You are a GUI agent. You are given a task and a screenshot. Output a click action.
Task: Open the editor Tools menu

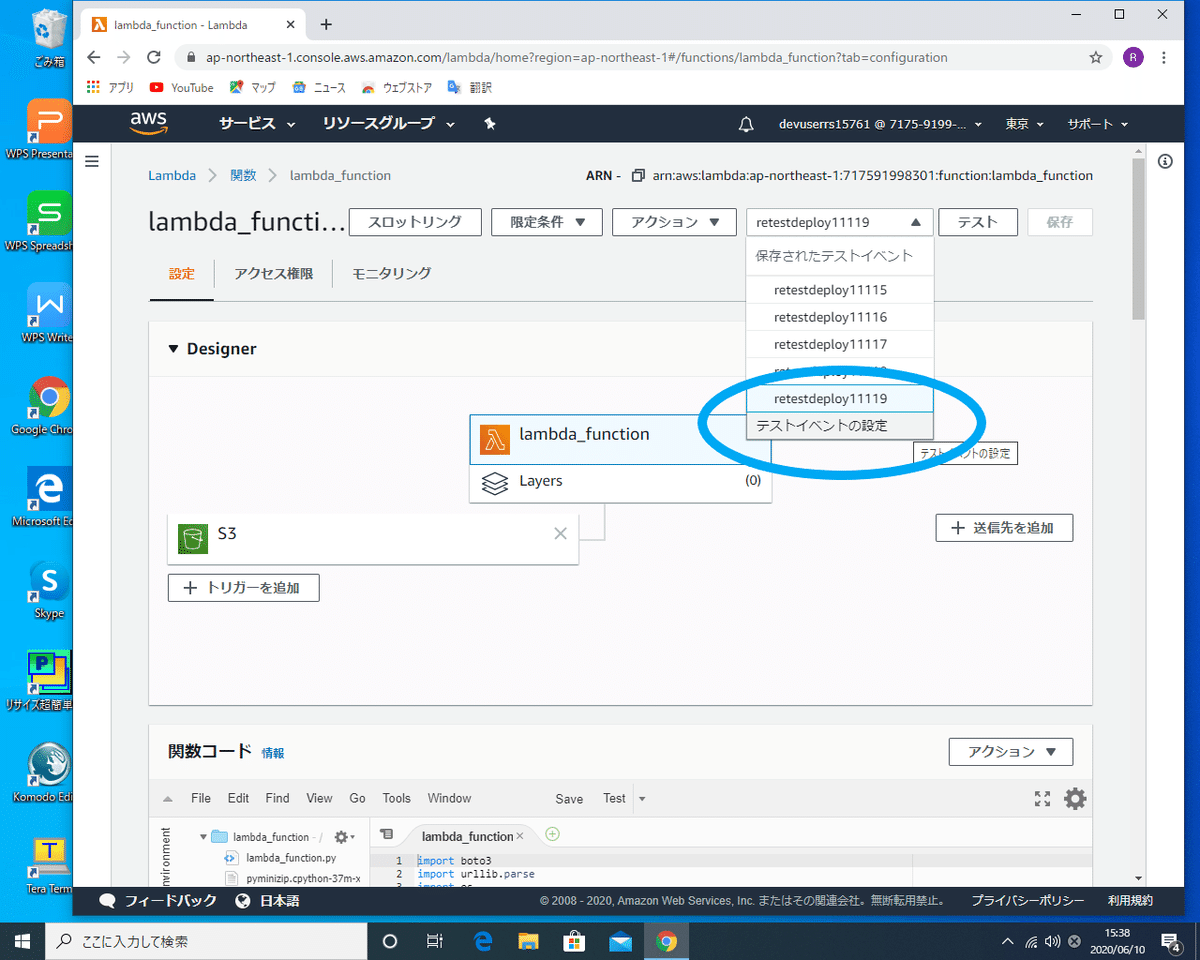point(397,798)
